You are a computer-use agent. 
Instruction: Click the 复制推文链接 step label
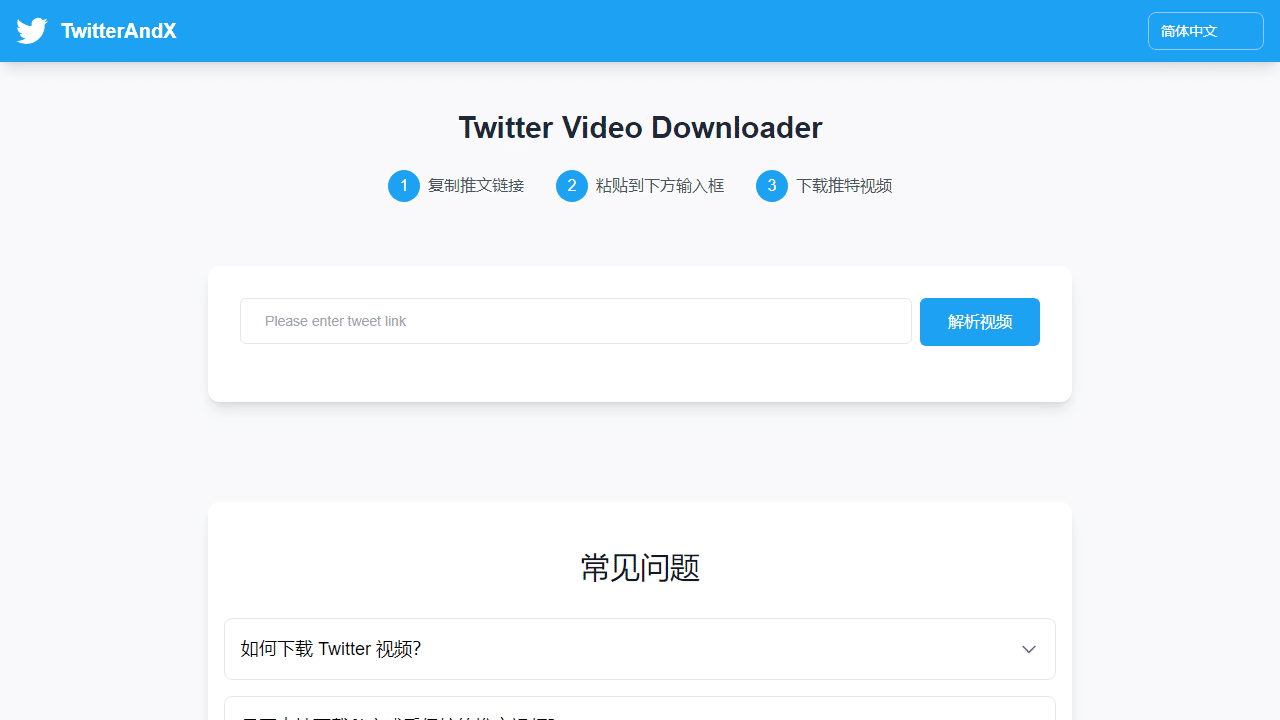click(476, 186)
